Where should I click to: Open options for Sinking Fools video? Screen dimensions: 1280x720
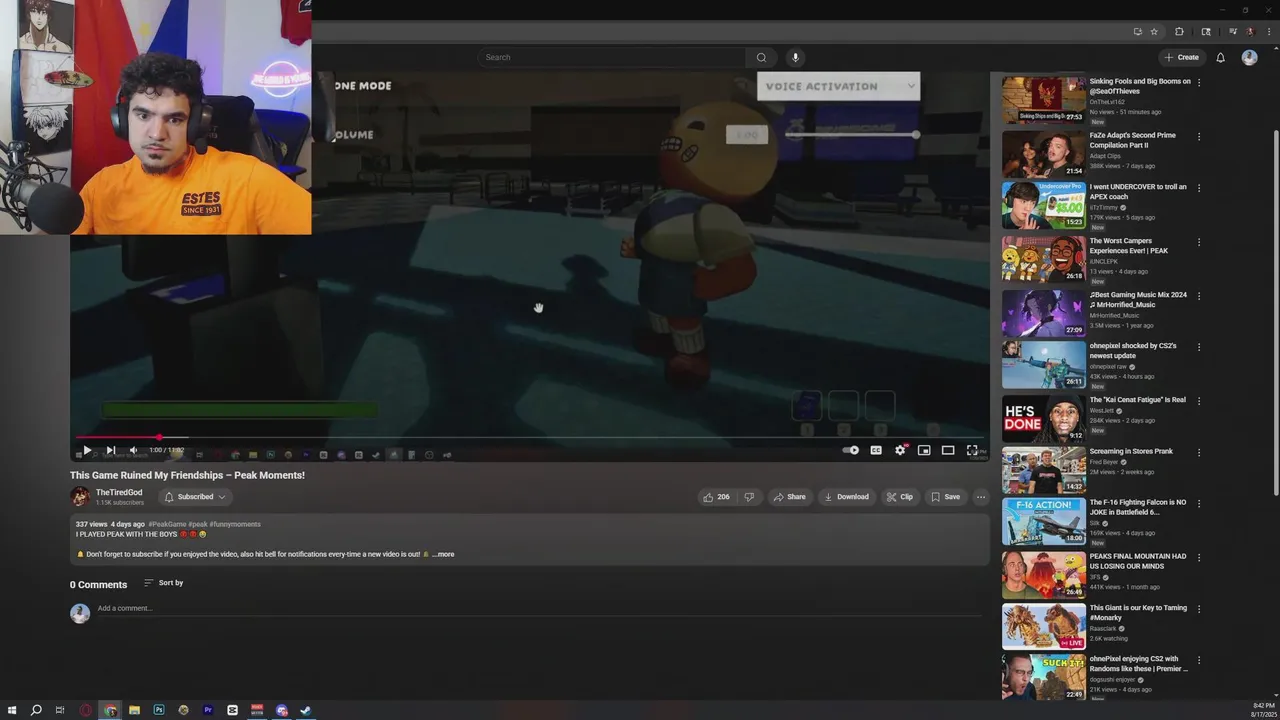1199,82
